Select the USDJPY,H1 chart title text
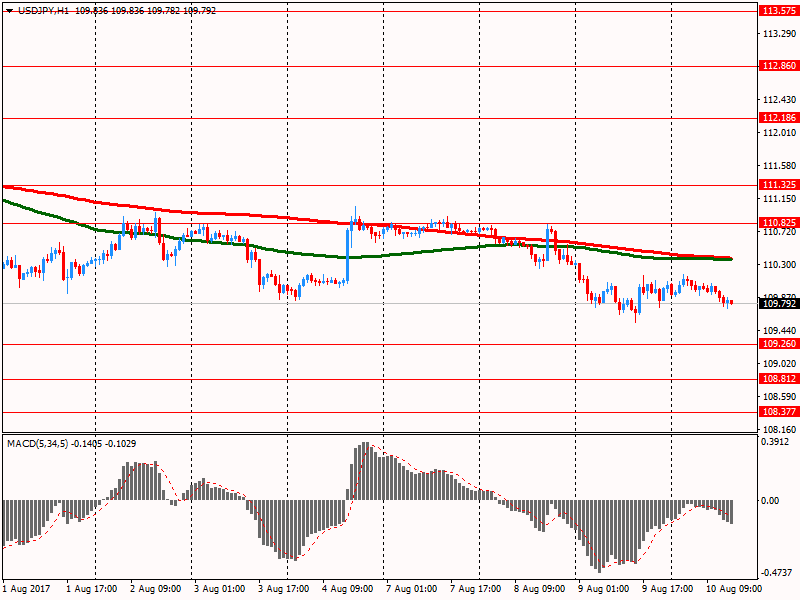The width and height of the screenshot is (800, 600). 43,11
